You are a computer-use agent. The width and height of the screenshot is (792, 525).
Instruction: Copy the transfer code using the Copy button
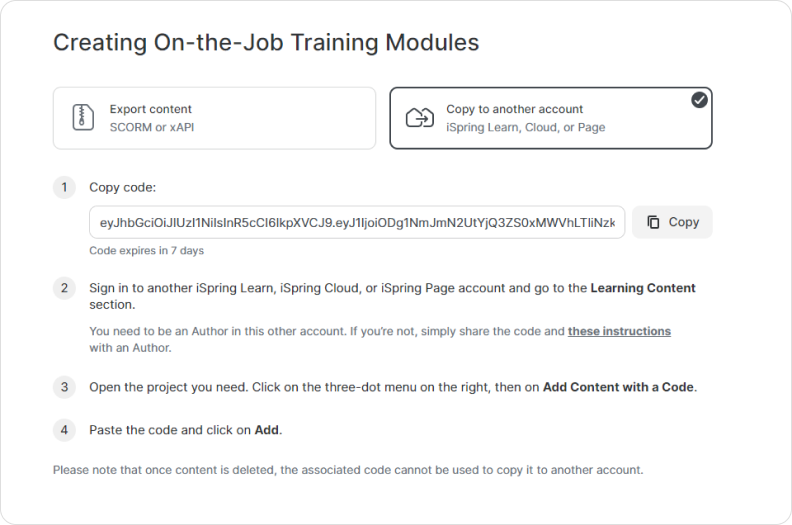point(672,222)
